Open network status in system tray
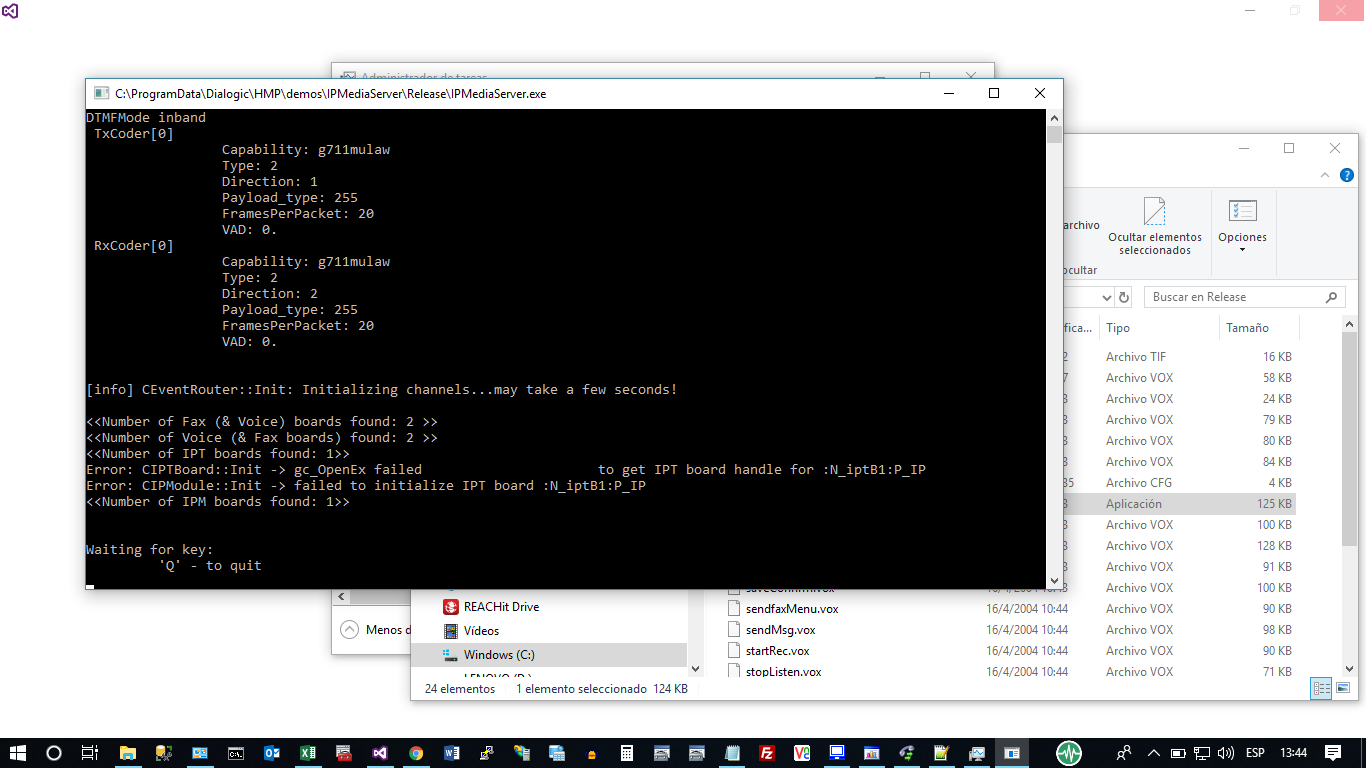This screenshot has width=1366, height=768. pyautogui.click(x=1201, y=753)
